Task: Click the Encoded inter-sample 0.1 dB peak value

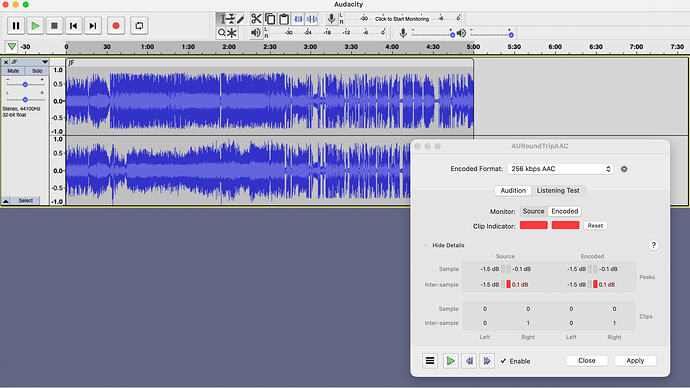Action: (x=607, y=285)
